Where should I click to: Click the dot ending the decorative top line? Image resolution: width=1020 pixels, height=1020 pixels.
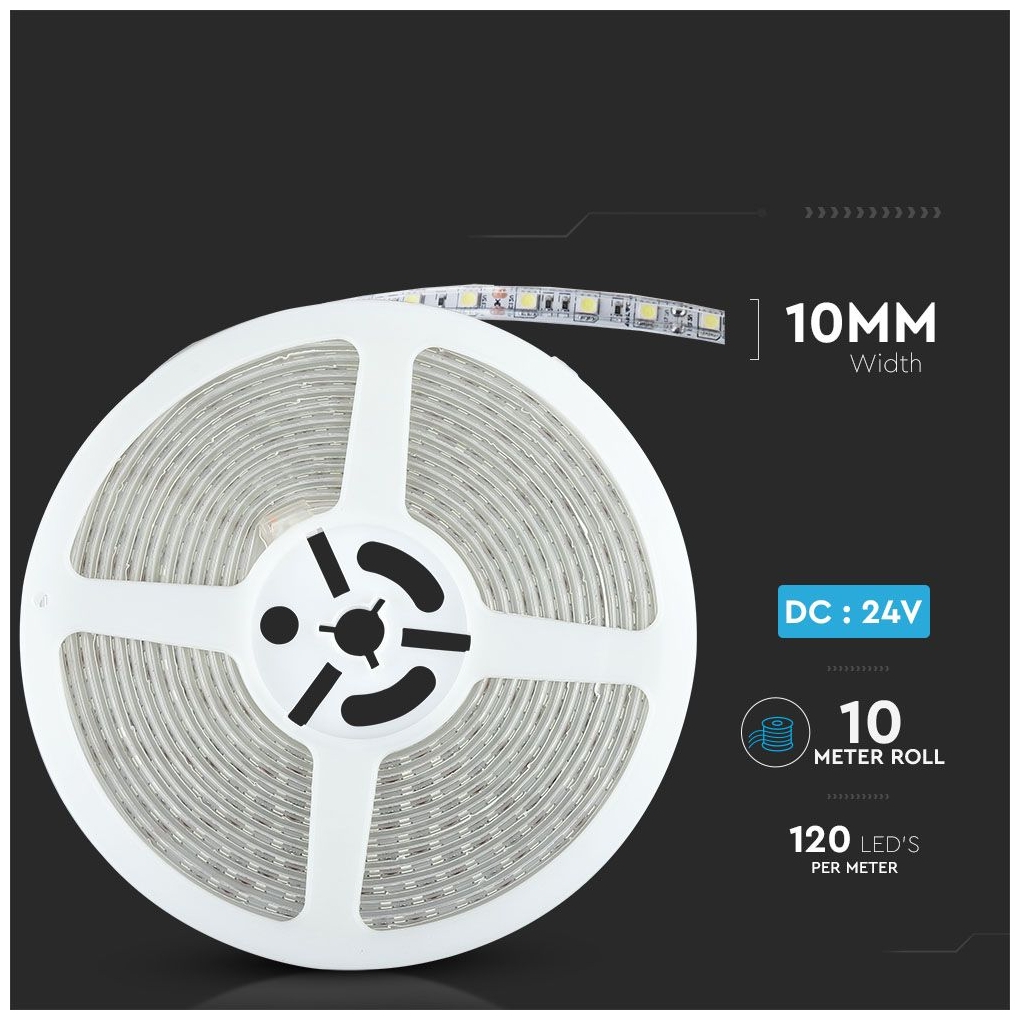[762, 212]
